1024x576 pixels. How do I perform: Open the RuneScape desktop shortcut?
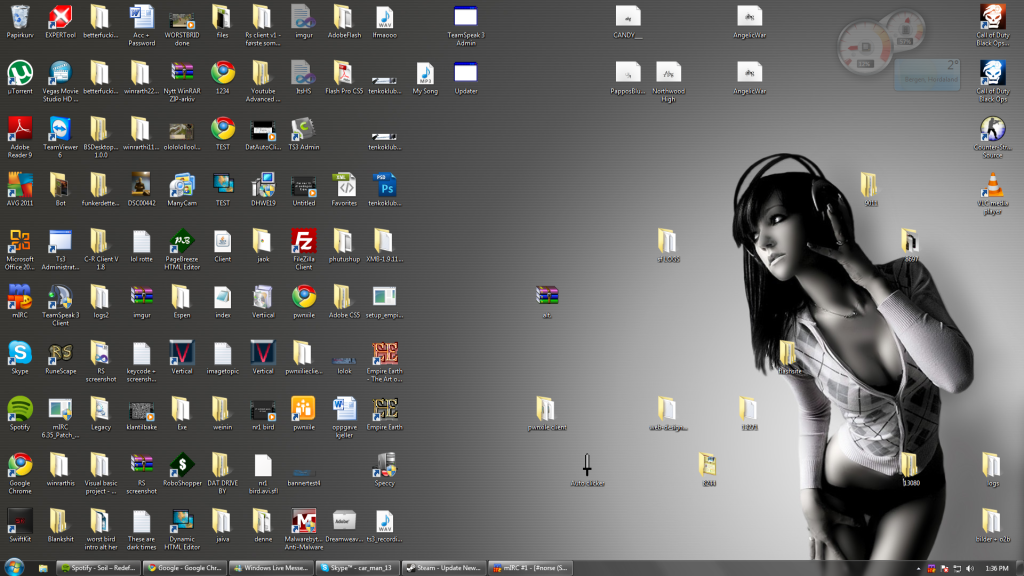60,353
